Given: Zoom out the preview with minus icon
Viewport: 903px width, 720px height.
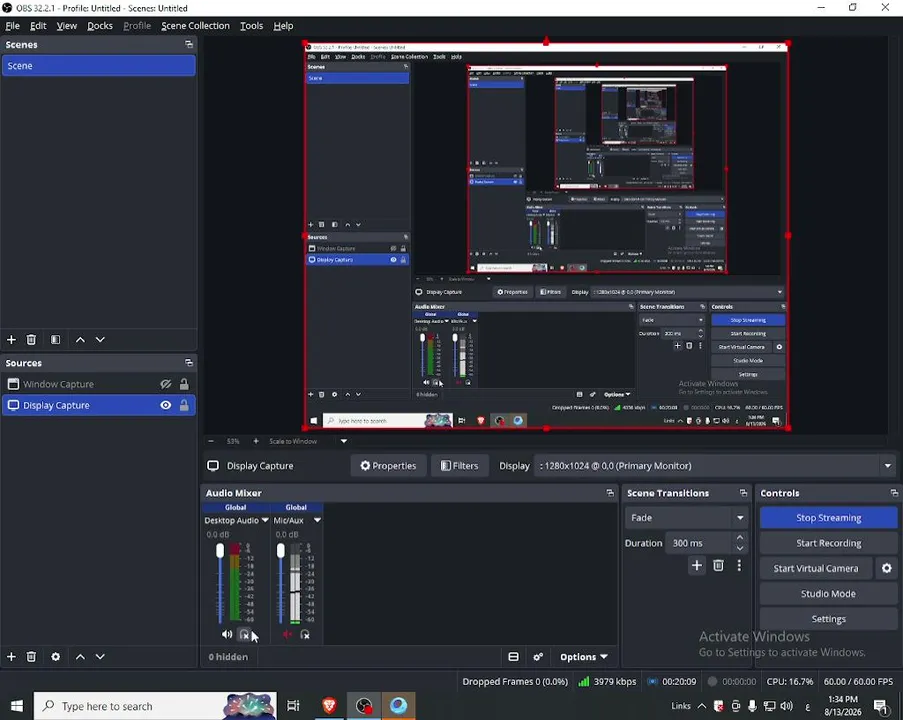Looking at the screenshot, I should 211,441.
